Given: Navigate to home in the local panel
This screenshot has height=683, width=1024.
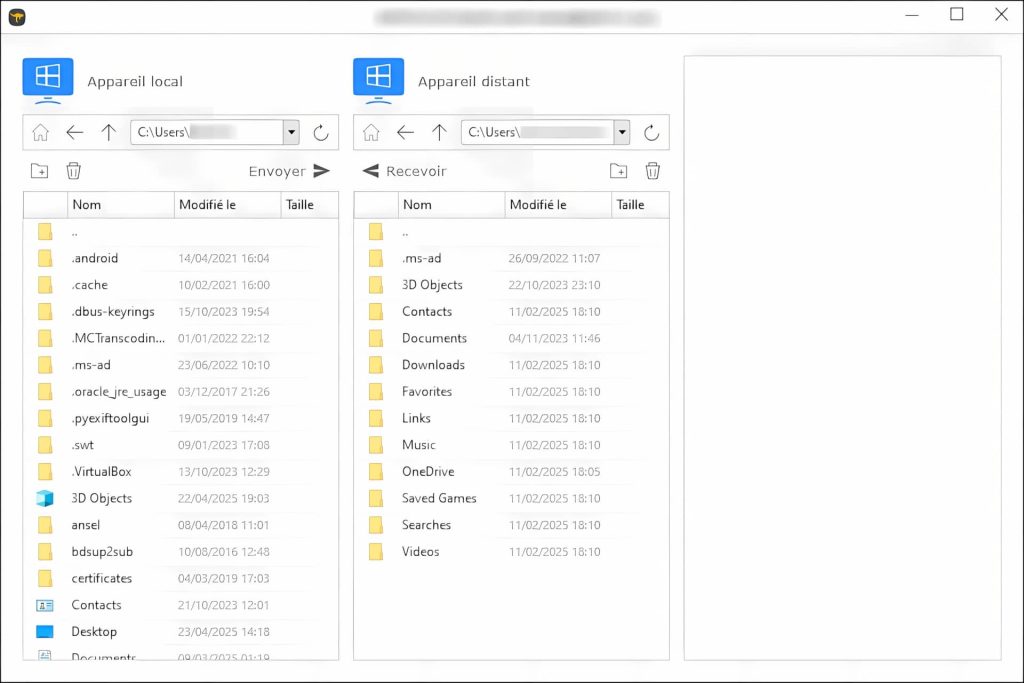Looking at the screenshot, I should 38,131.
